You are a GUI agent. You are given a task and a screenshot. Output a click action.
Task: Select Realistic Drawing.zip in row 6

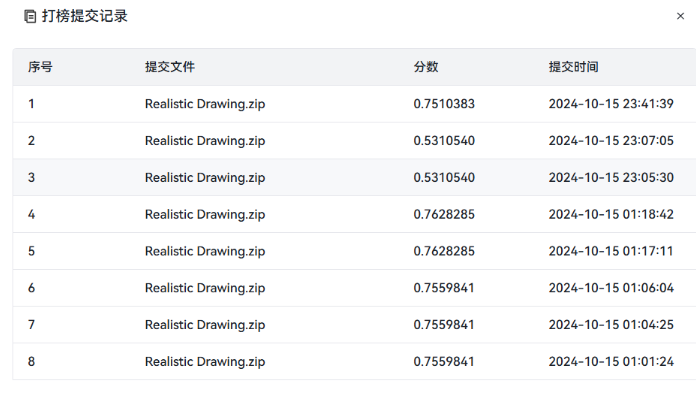(205, 288)
